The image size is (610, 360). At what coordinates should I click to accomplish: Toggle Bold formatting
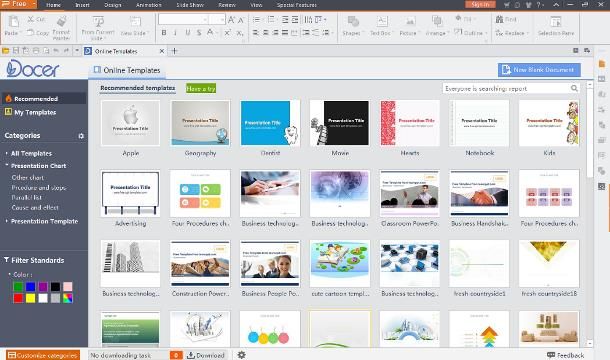[x=164, y=33]
